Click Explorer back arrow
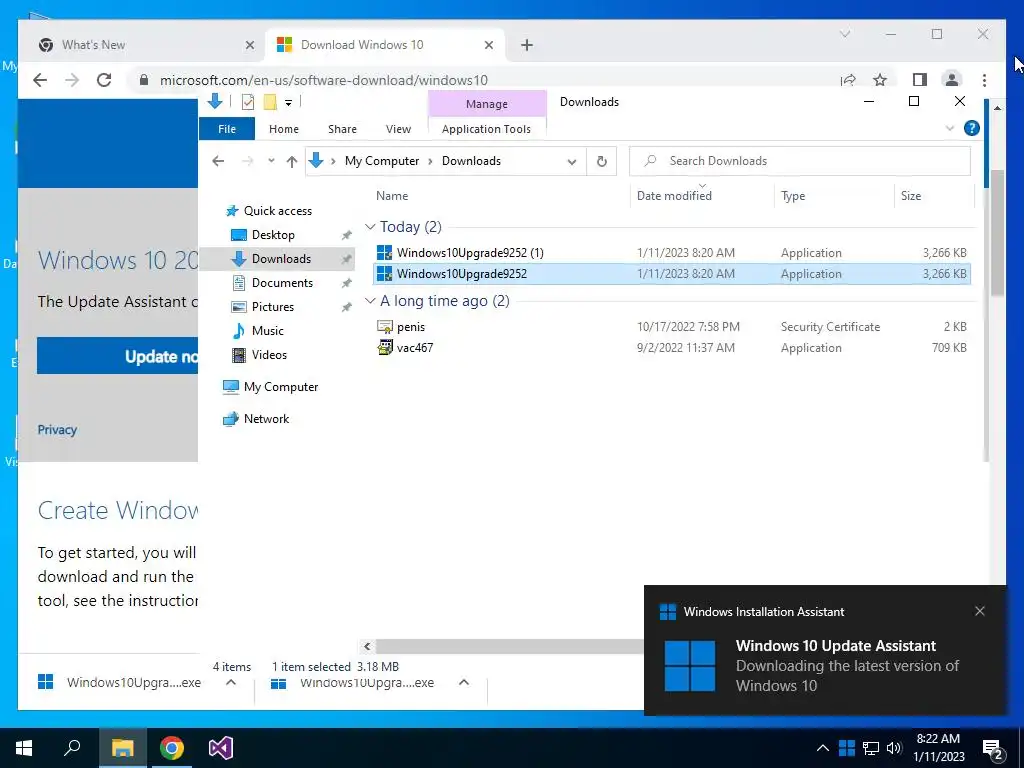This screenshot has width=1024, height=768. pos(218,161)
